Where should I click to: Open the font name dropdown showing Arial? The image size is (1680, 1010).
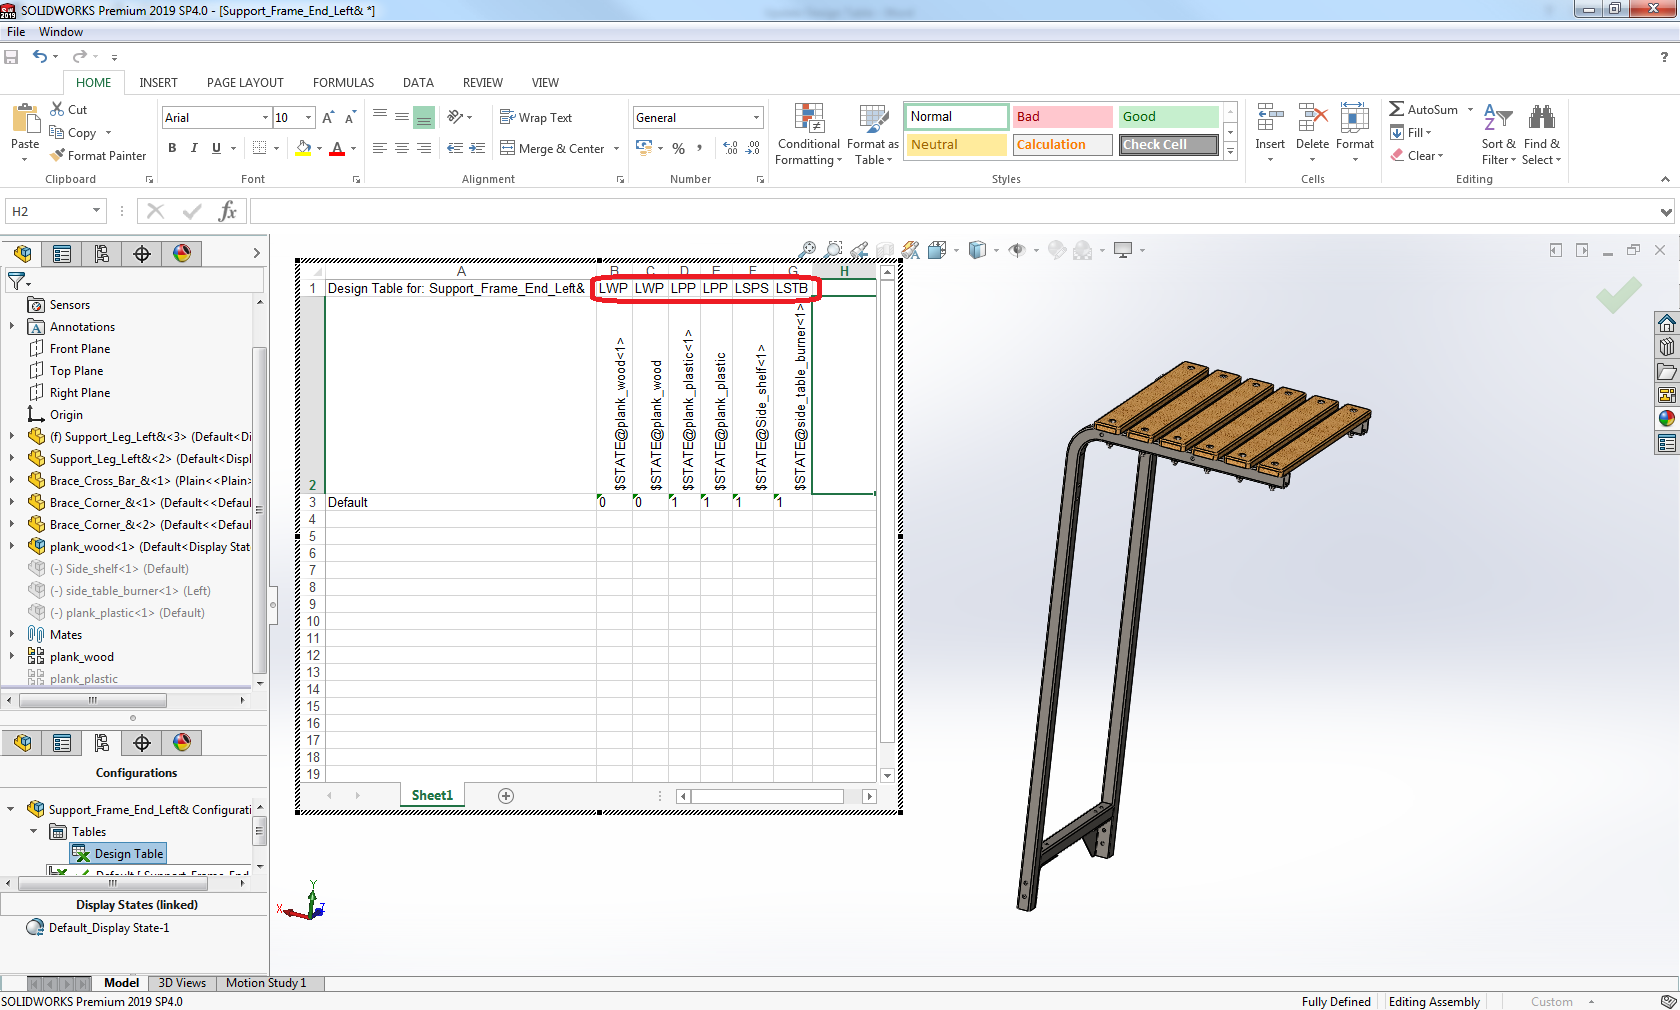click(x=265, y=118)
